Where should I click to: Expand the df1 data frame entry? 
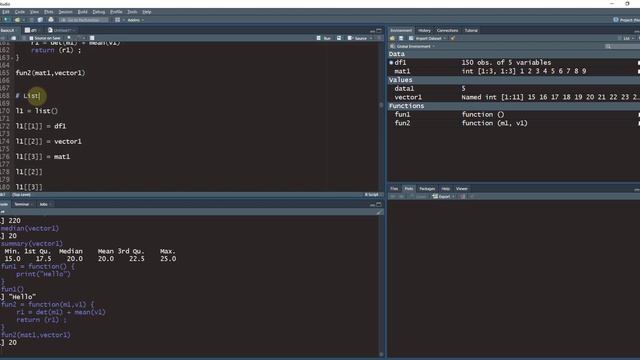[391, 62]
